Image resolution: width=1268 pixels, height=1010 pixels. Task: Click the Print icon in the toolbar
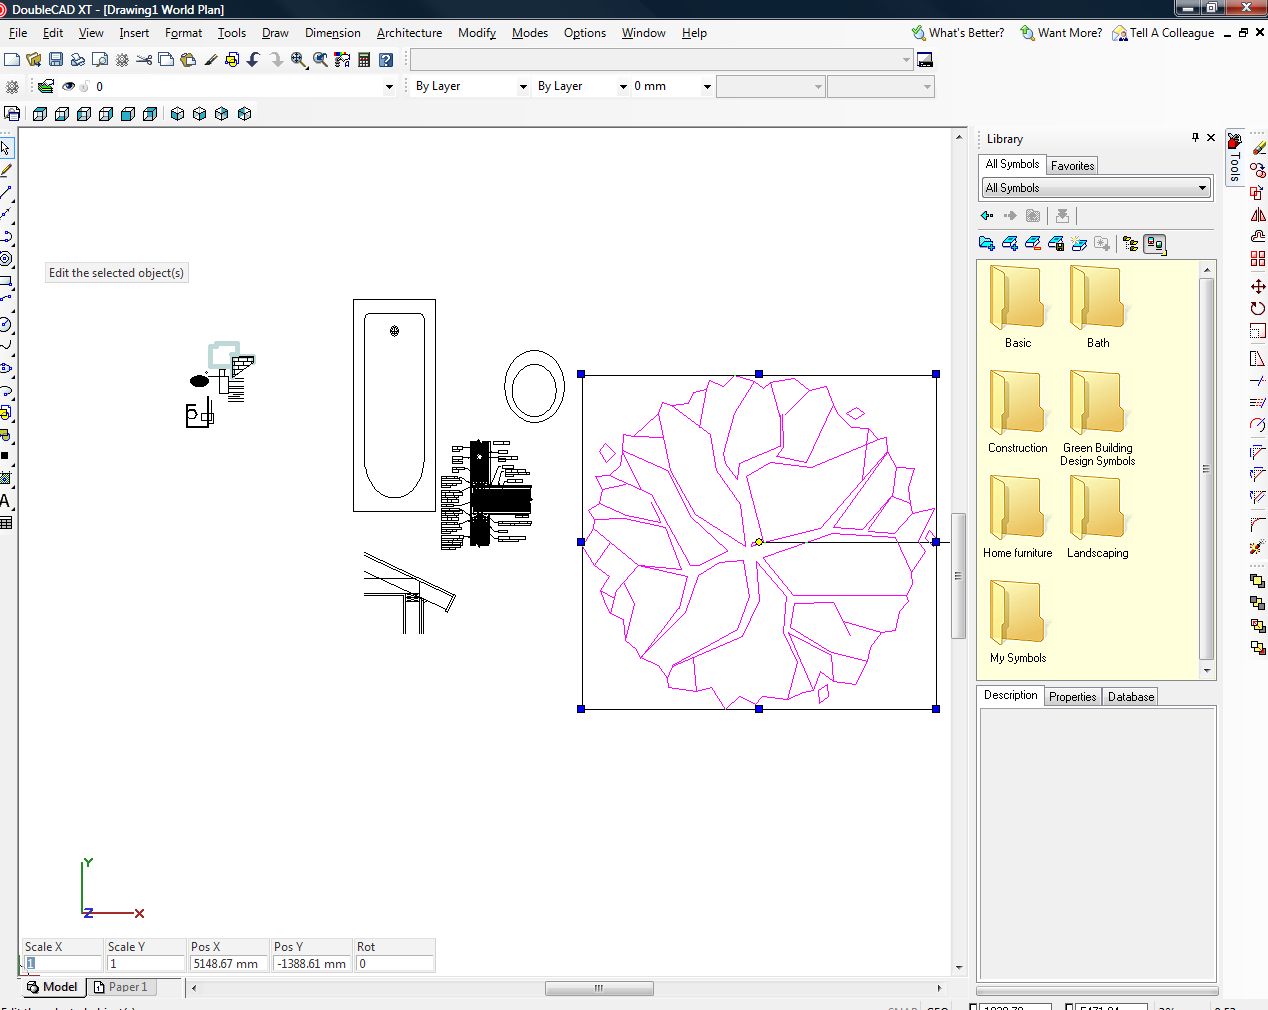click(77, 60)
